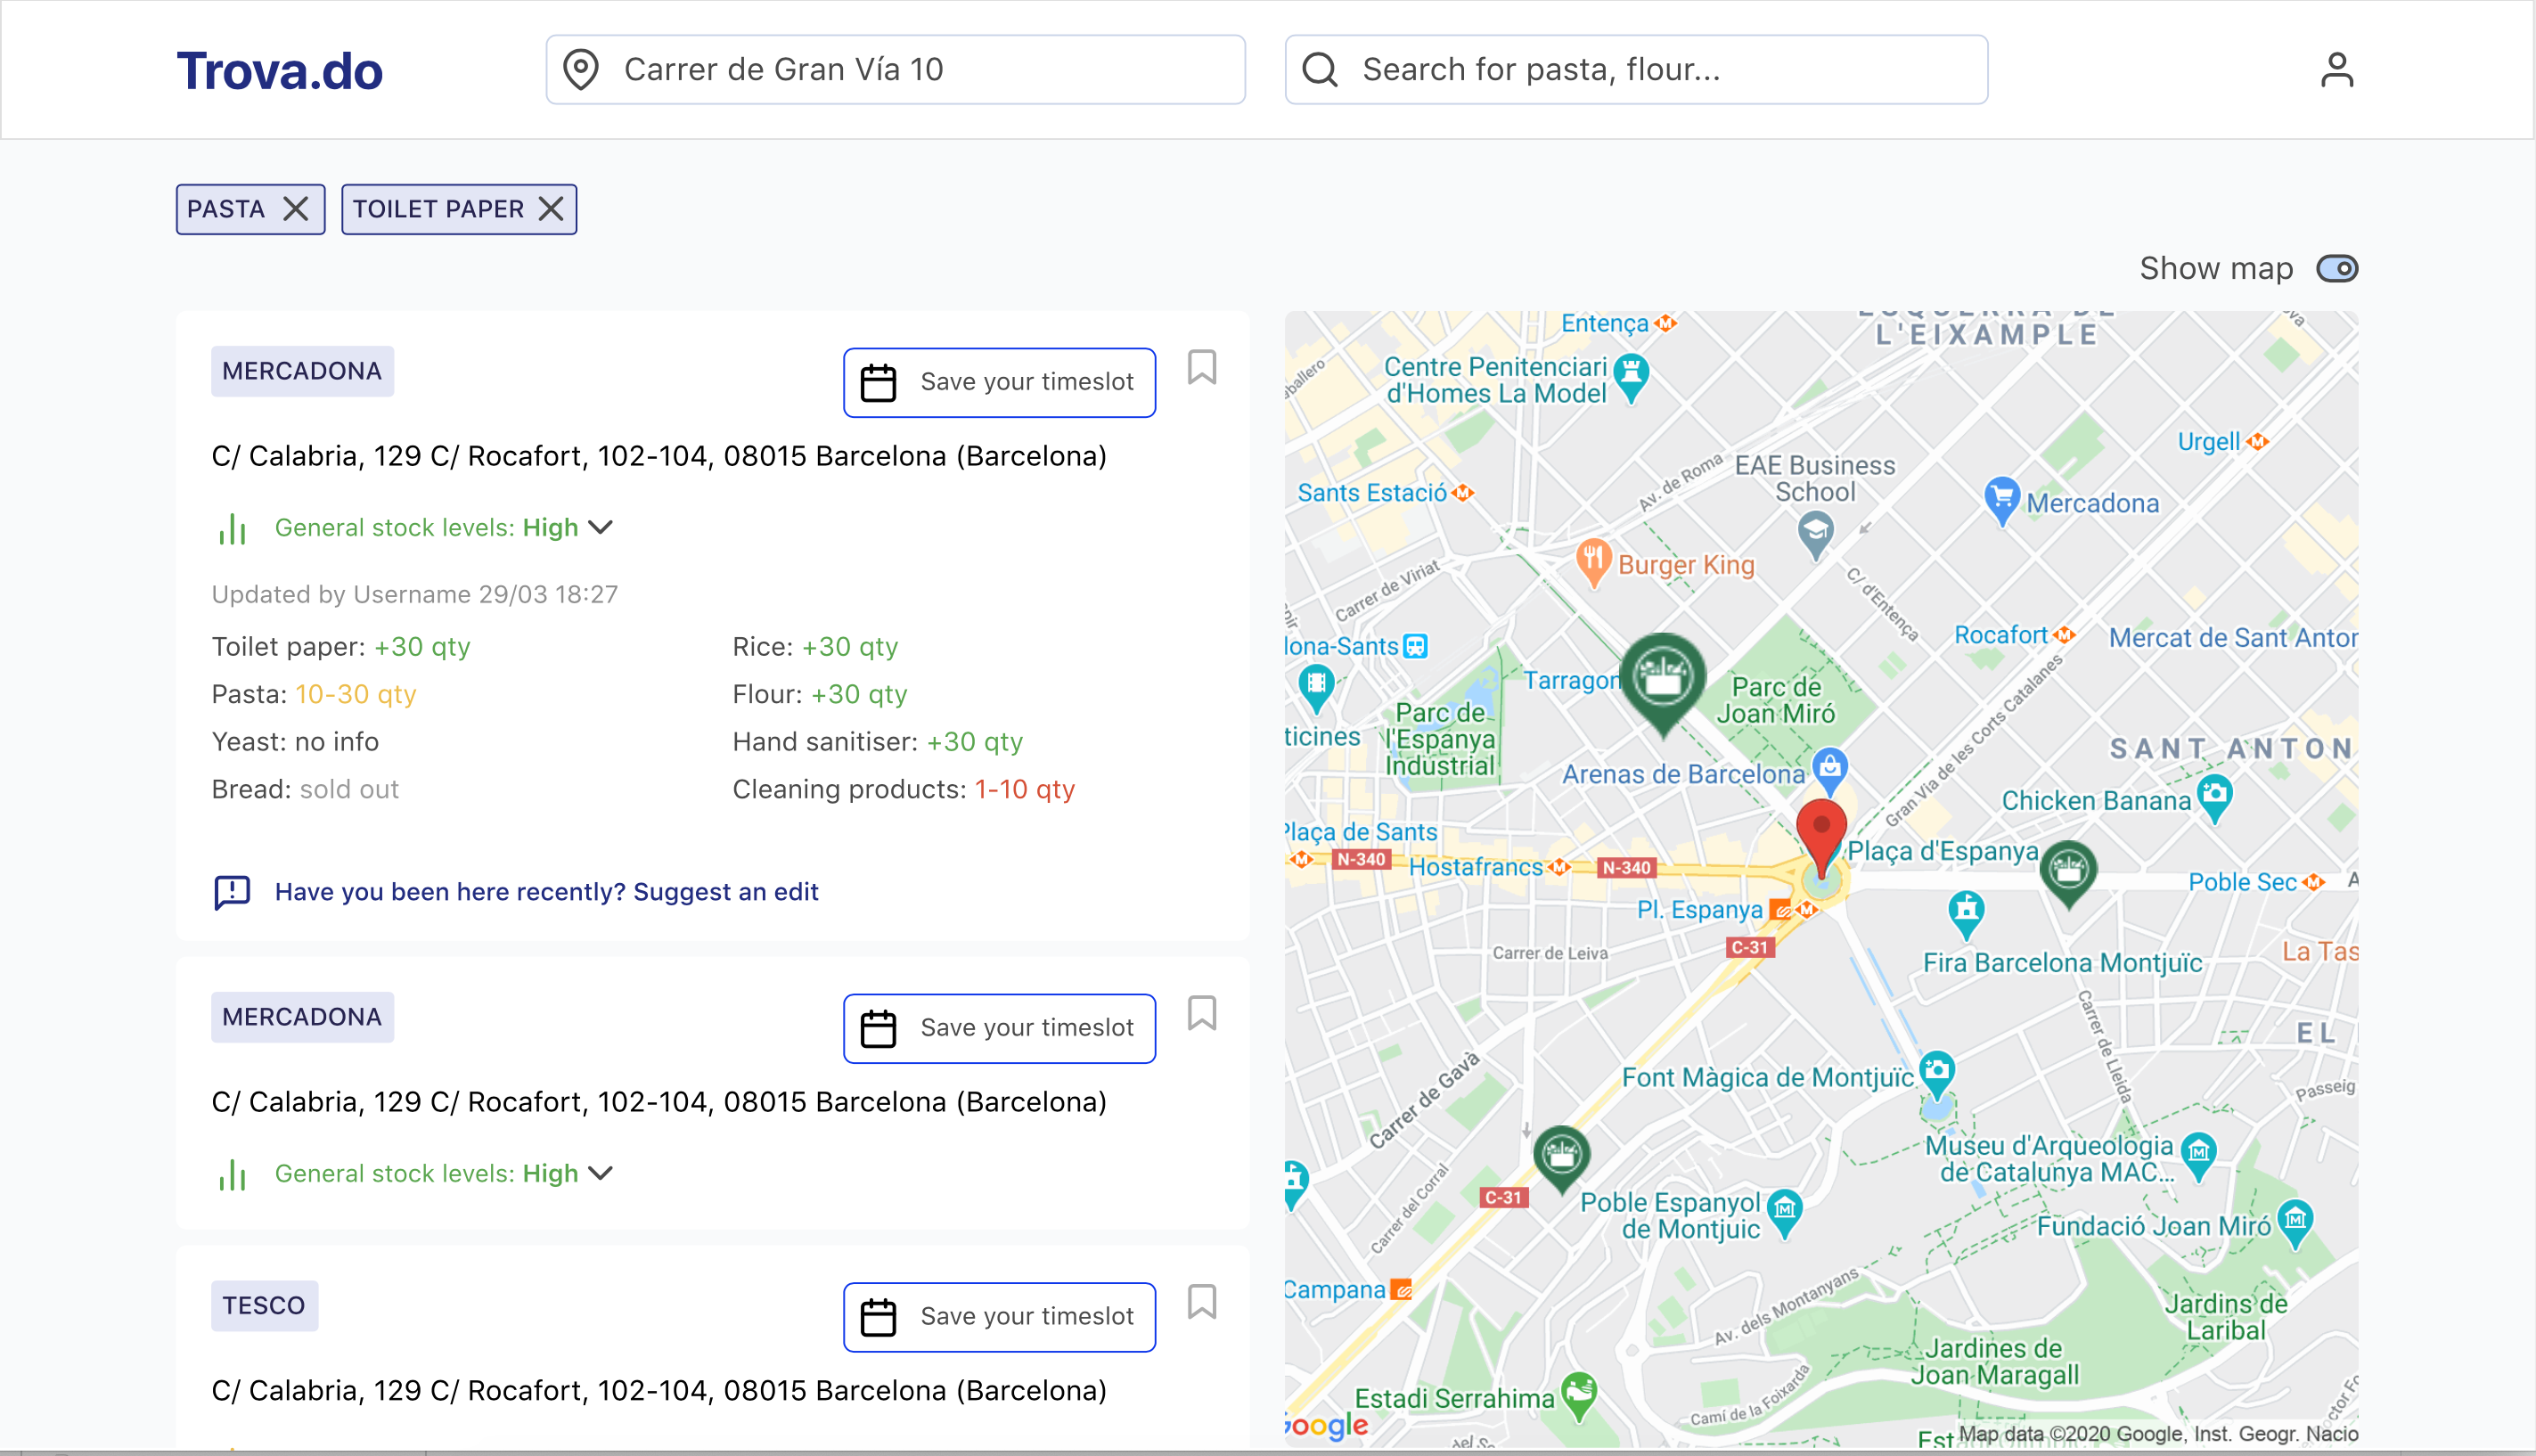The width and height of the screenshot is (2536, 1456).
Task: Select green store marker by Plaça d'Espanya
Action: click(2068, 874)
